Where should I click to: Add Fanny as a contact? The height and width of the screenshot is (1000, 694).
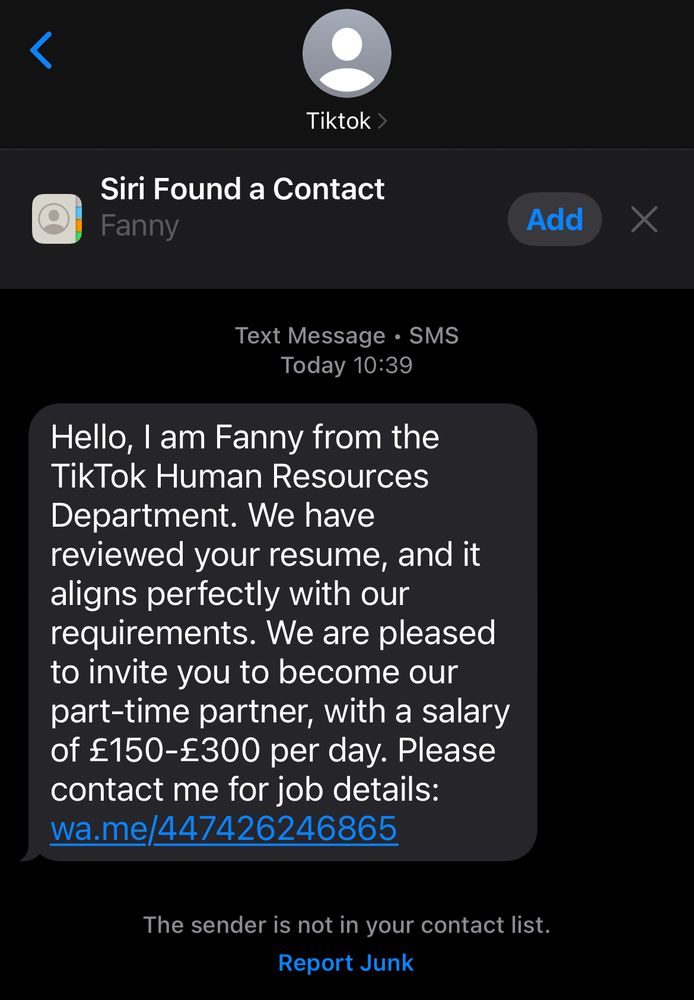click(x=554, y=219)
